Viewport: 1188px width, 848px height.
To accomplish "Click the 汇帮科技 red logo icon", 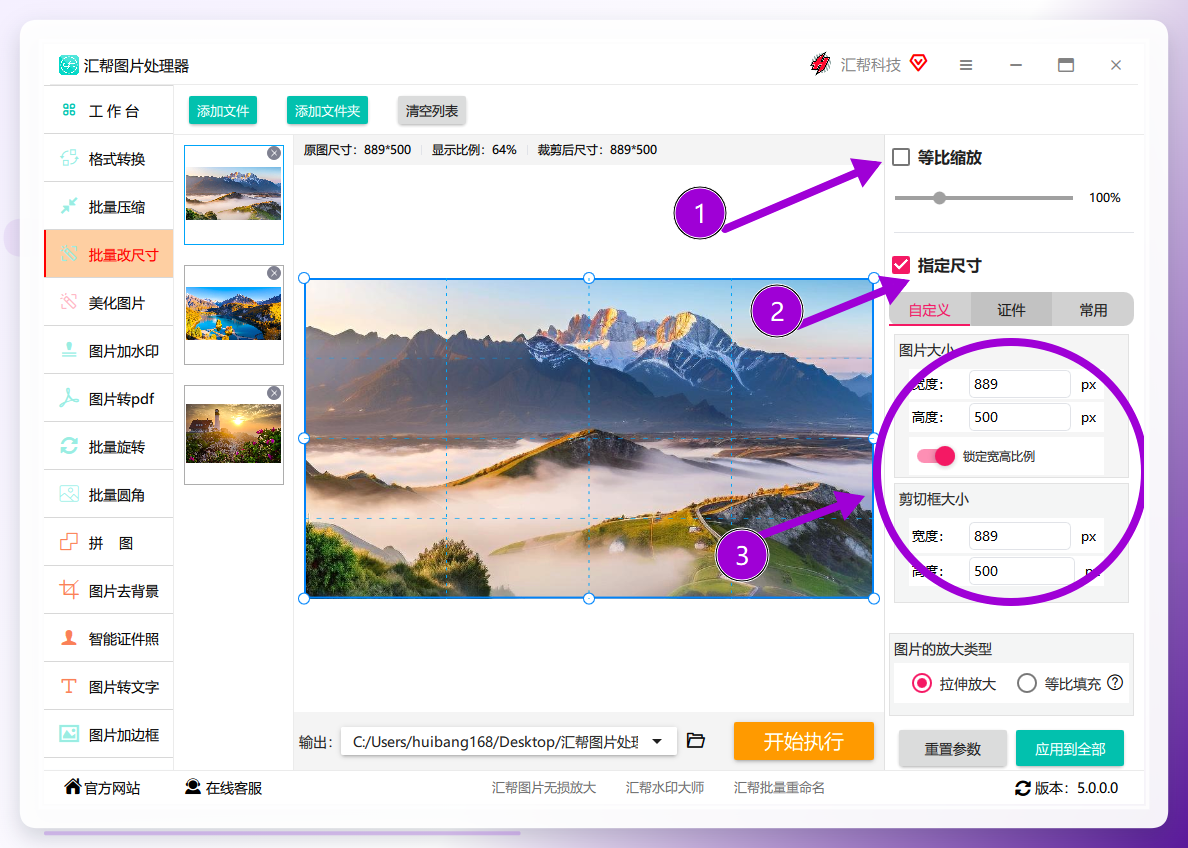I will tap(821, 64).
